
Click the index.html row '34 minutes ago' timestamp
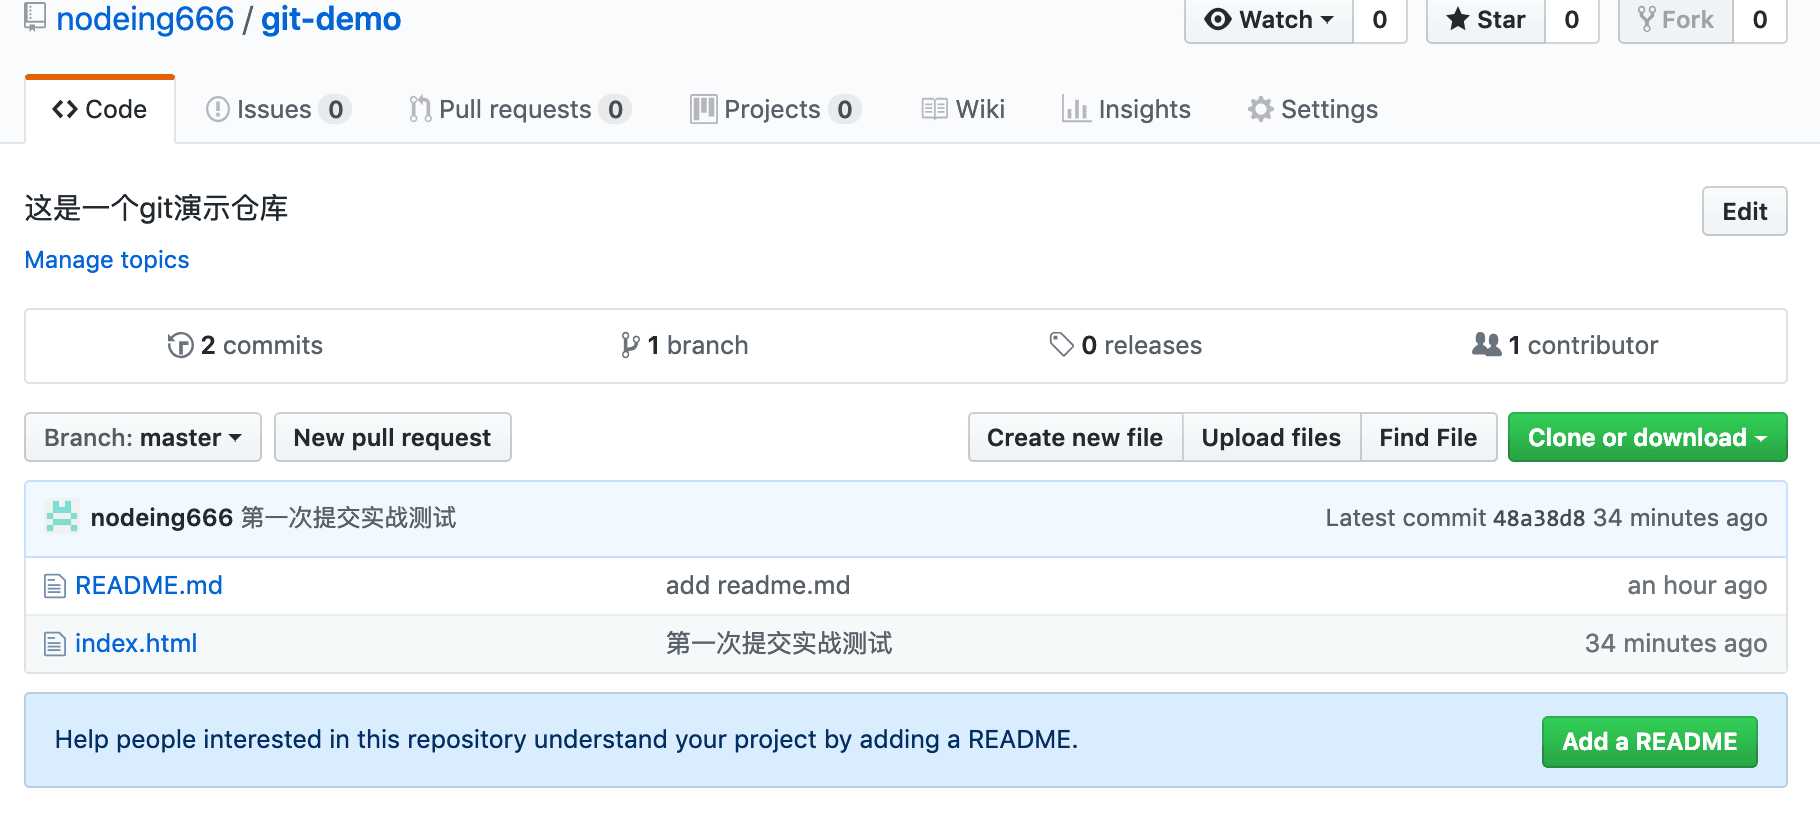coord(1676,643)
